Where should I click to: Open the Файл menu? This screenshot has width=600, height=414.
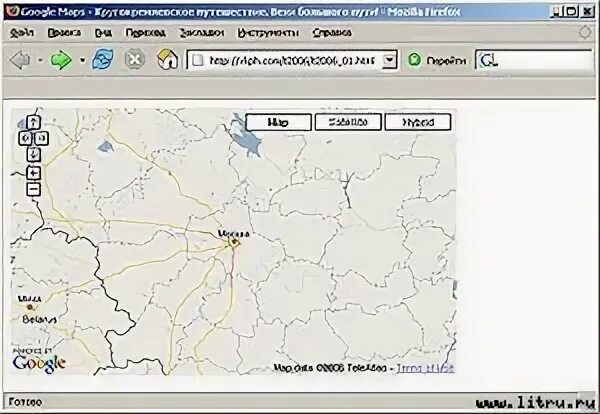point(22,33)
